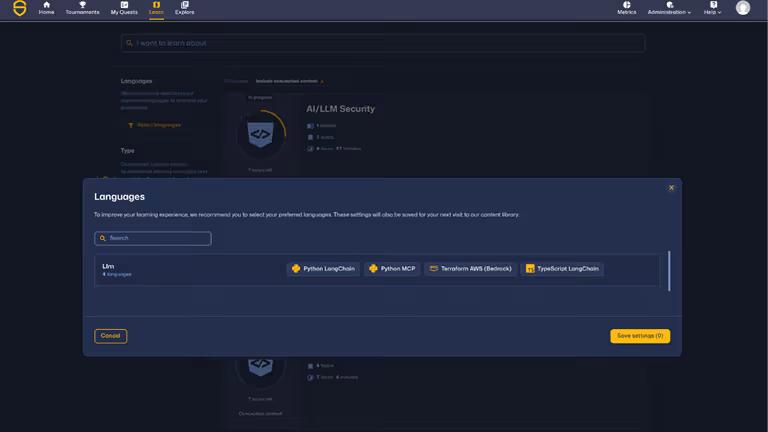The image size is (768, 432).
Task: Click the Python icon on LangChain chip
Action: [x=296, y=268]
